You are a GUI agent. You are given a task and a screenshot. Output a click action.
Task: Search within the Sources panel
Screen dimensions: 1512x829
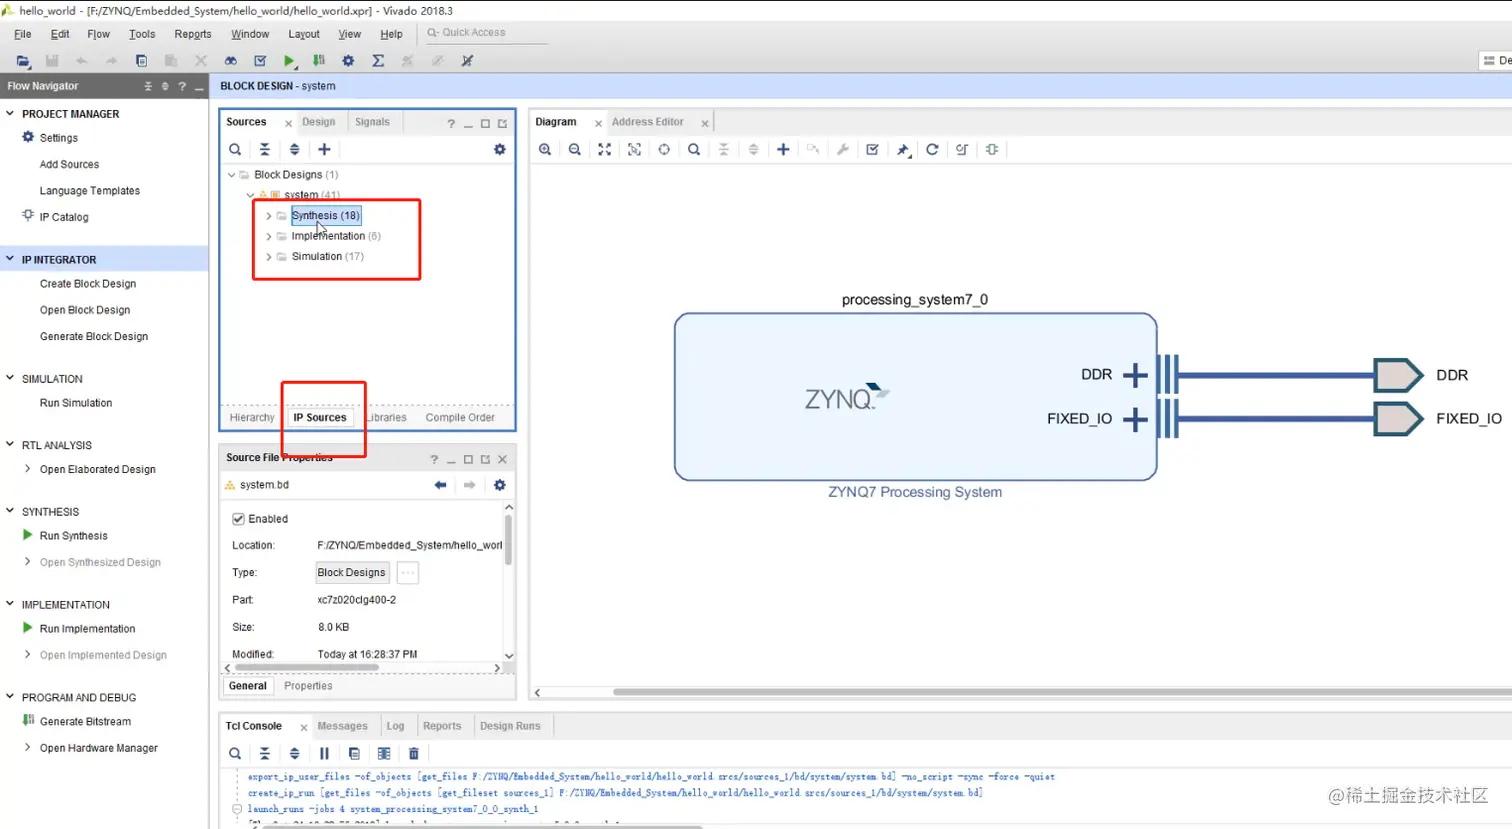coord(235,149)
